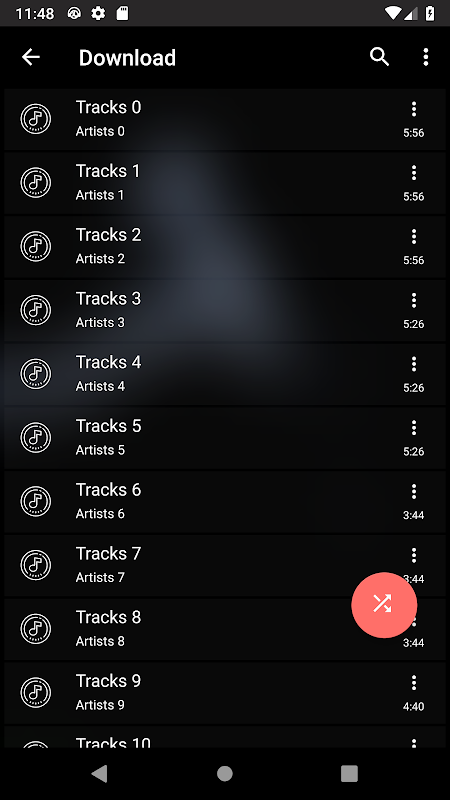Select the Tracks 6 list item
The height and width of the screenshot is (800, 450).
[x=225, y=502]
